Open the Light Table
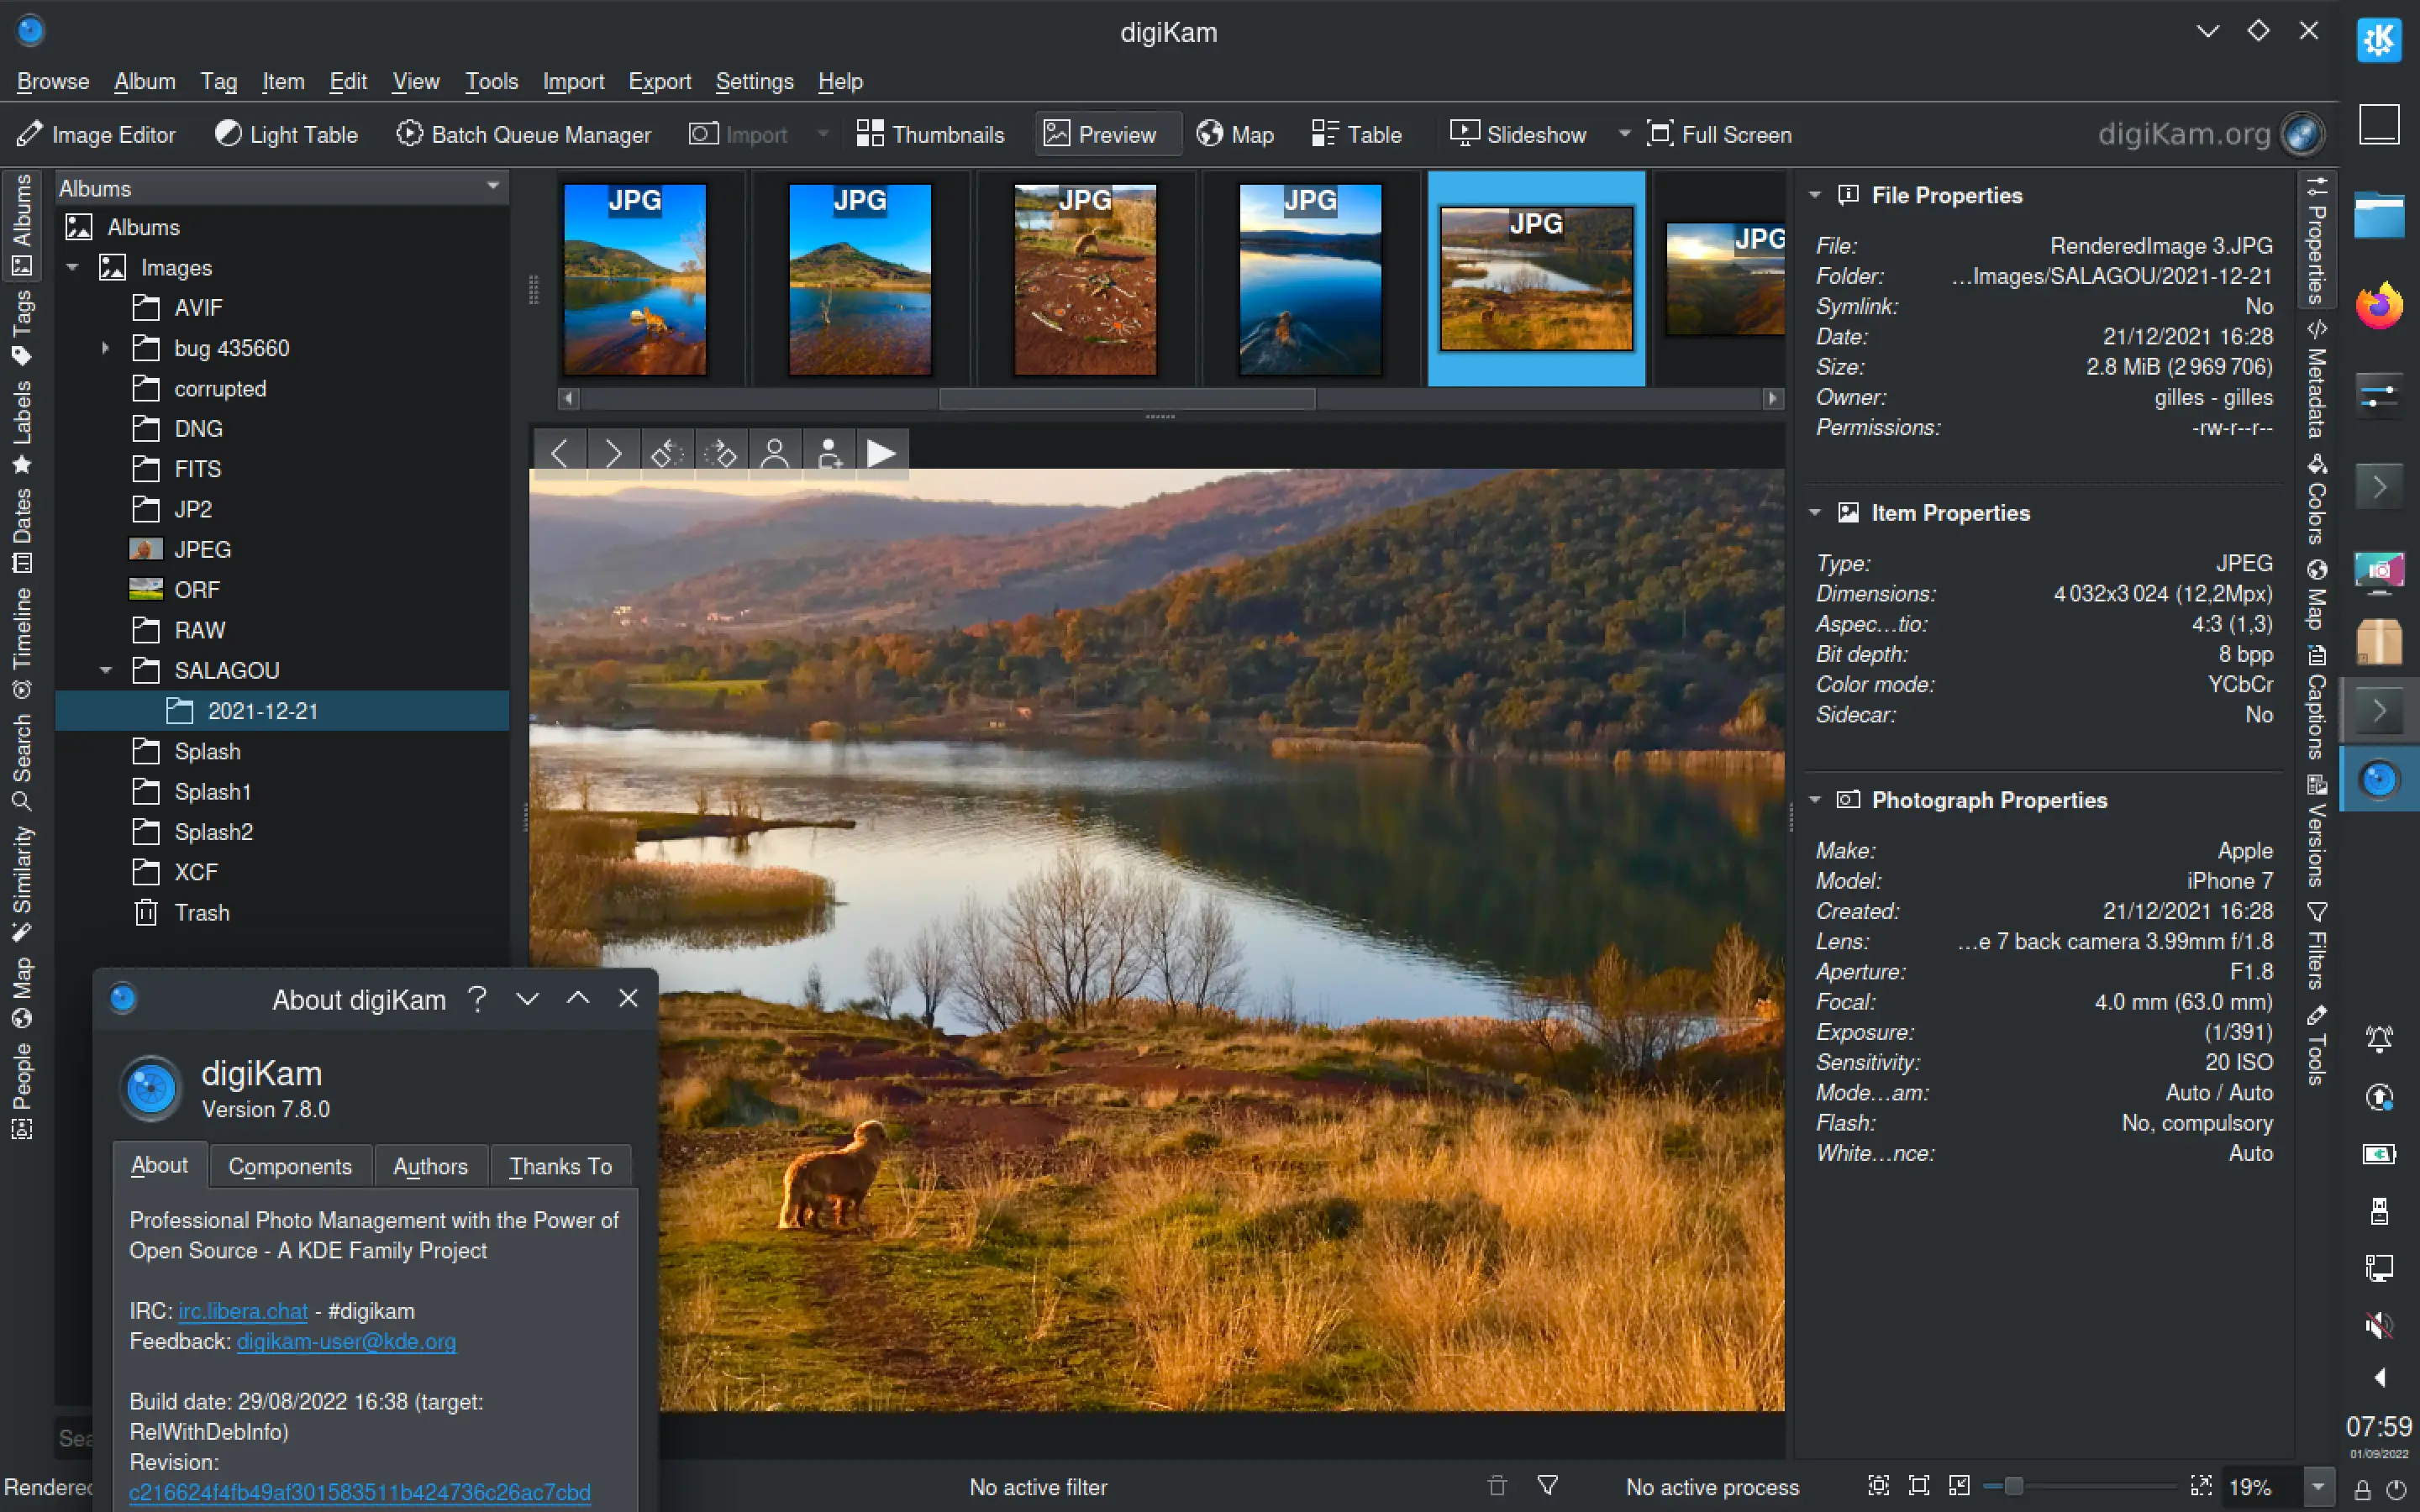2420x1512 pixels. coord(287,134)
